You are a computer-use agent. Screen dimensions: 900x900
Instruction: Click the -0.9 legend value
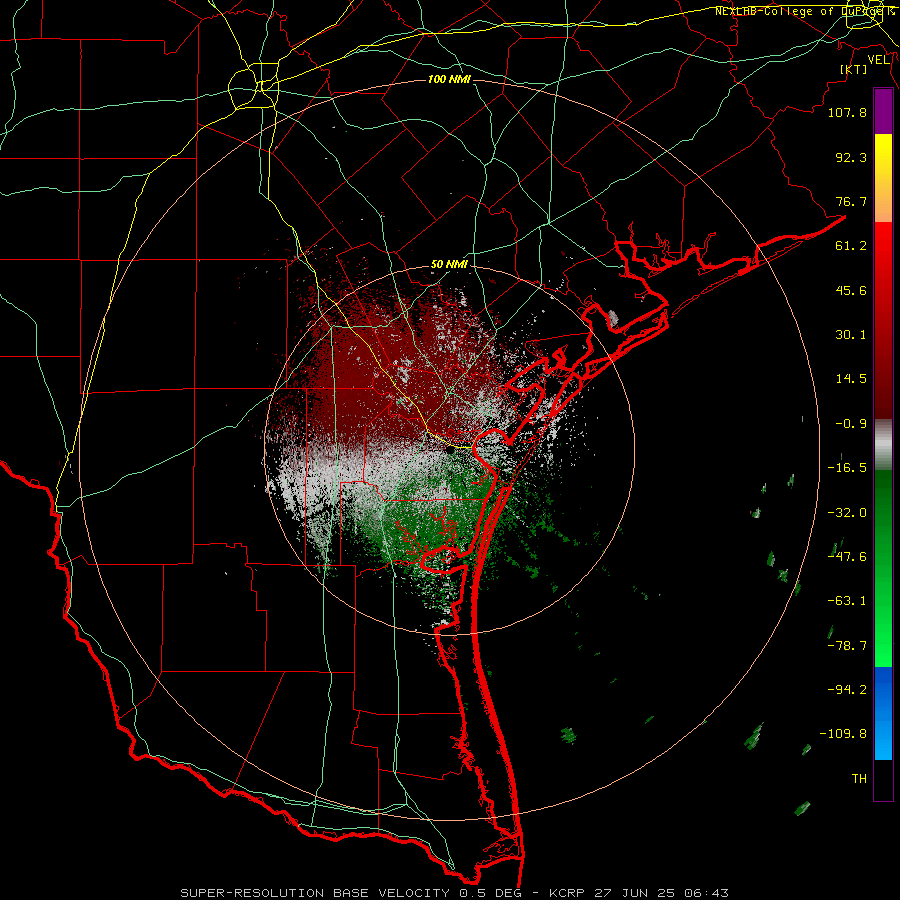[x=851, y=424]
